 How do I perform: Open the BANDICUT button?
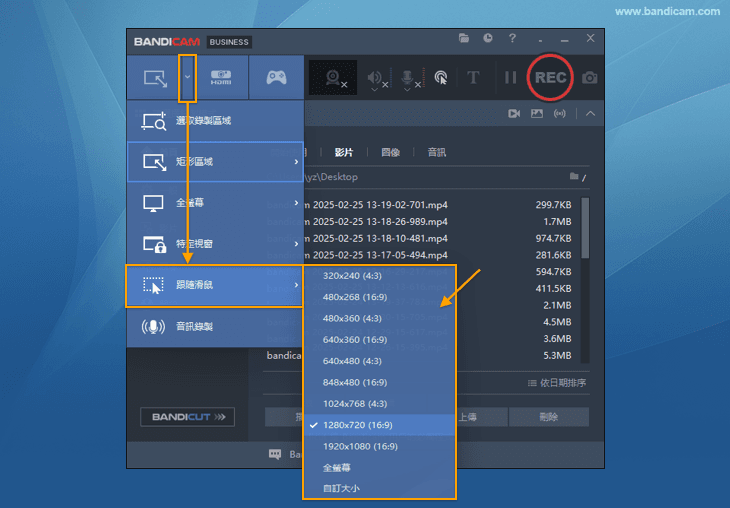point(187,417)
